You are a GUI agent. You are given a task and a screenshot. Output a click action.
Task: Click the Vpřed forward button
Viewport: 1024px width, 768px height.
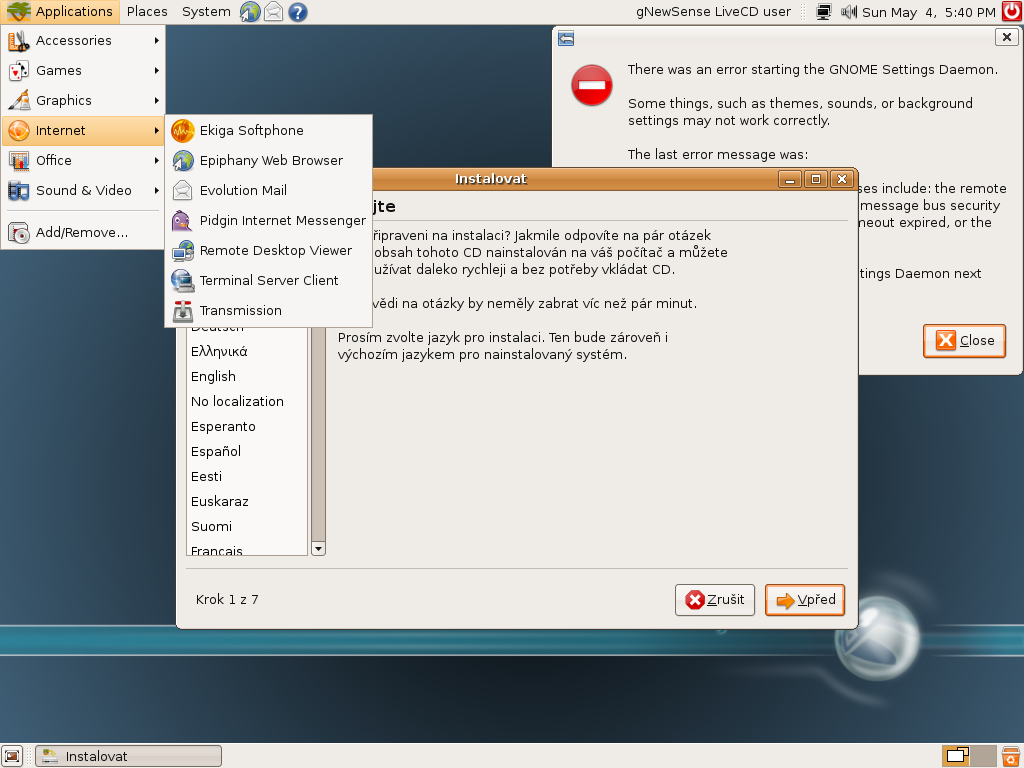(805, 600)
